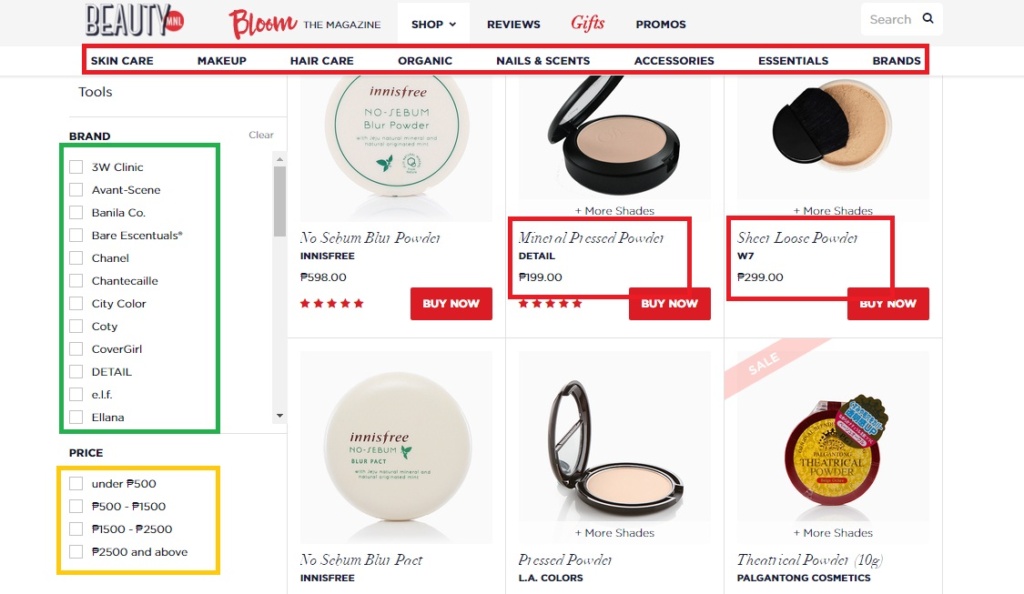1024x594 pixels.
Task: Expand more shades for Sheer Loose Powder
Action: coord(833,211)
